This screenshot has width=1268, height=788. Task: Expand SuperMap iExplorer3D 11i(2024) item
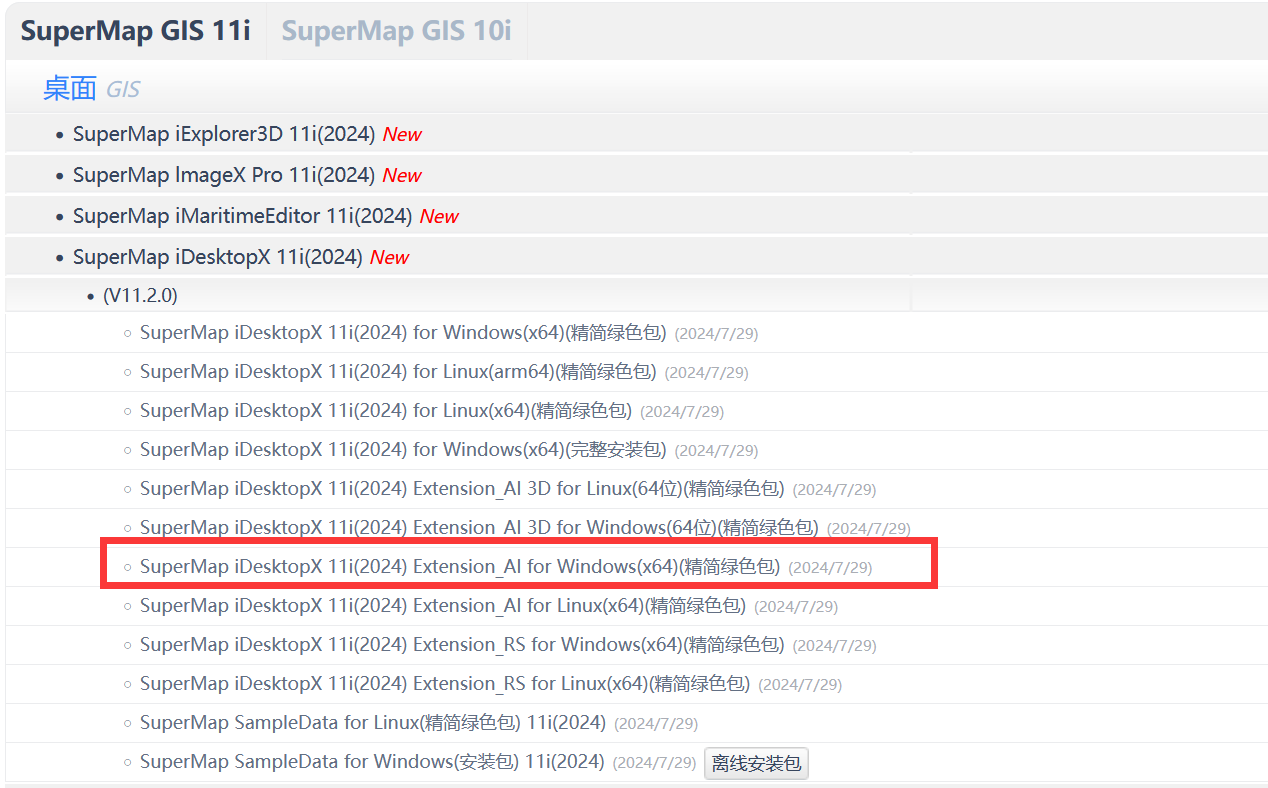pos(224,134)
